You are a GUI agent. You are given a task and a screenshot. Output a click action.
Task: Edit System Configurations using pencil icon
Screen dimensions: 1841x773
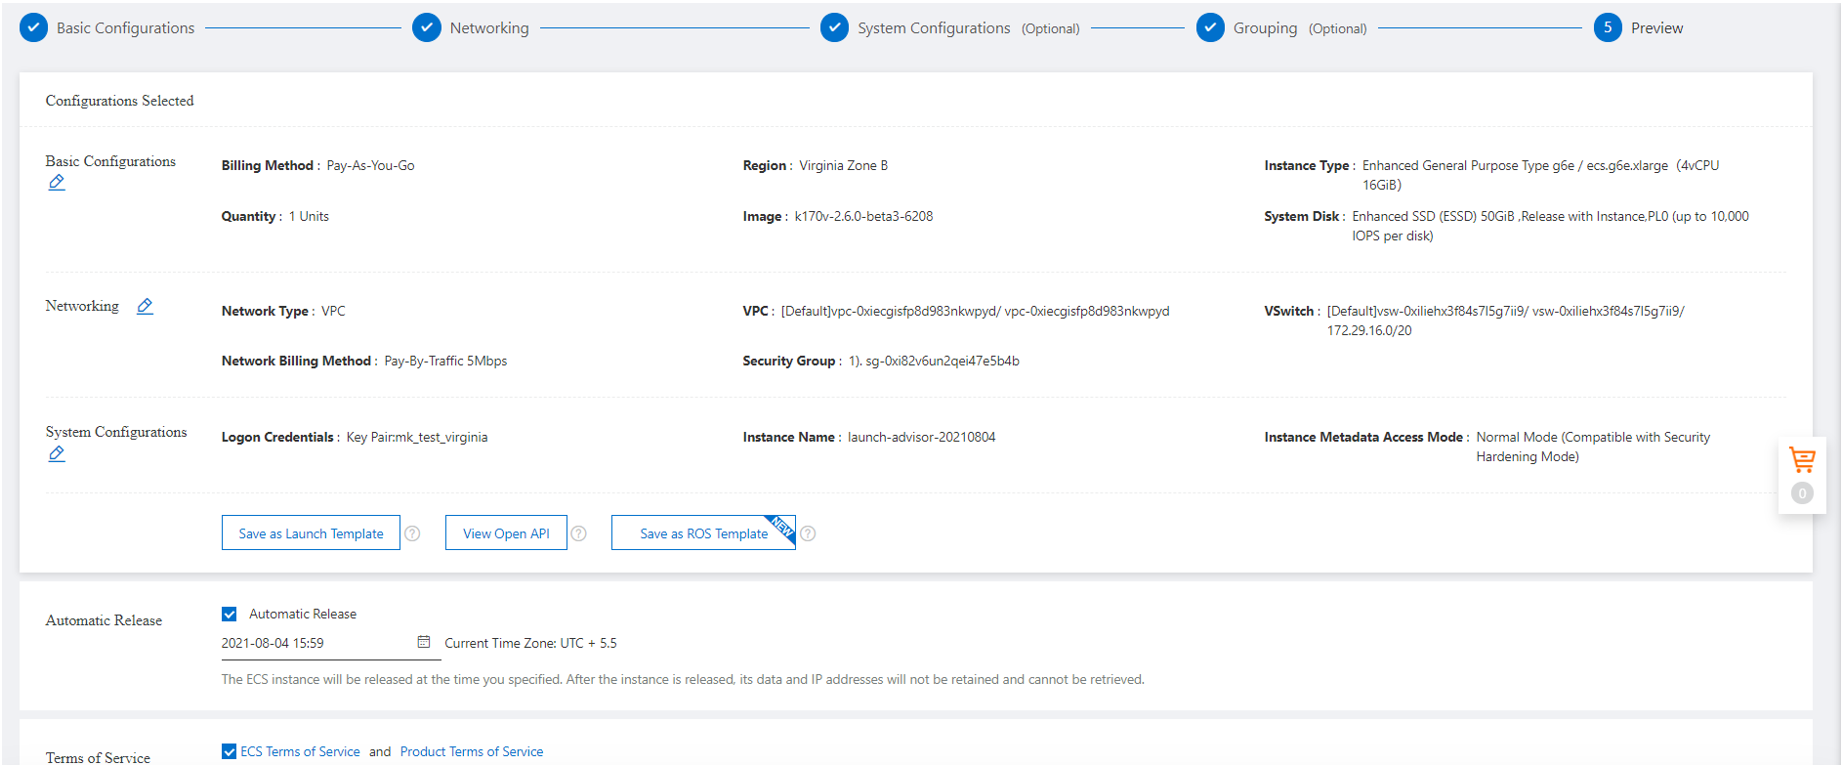(x=57, y=454)
